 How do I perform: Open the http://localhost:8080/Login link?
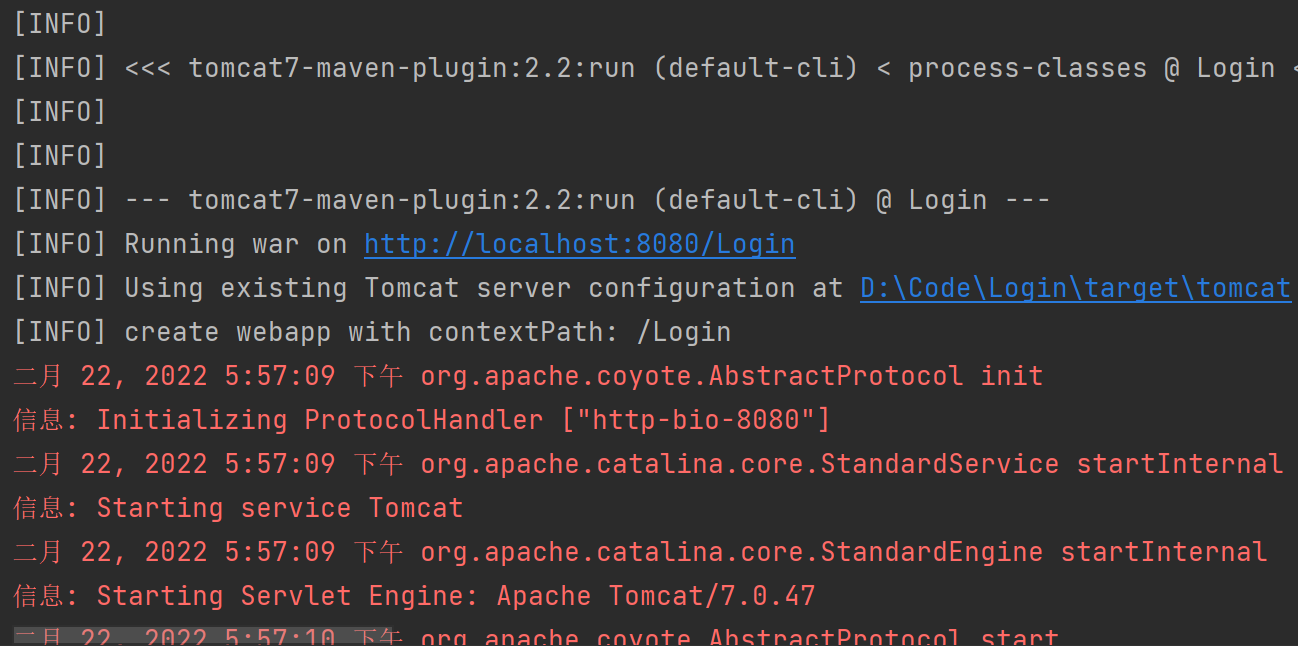(x=579, y=244)
